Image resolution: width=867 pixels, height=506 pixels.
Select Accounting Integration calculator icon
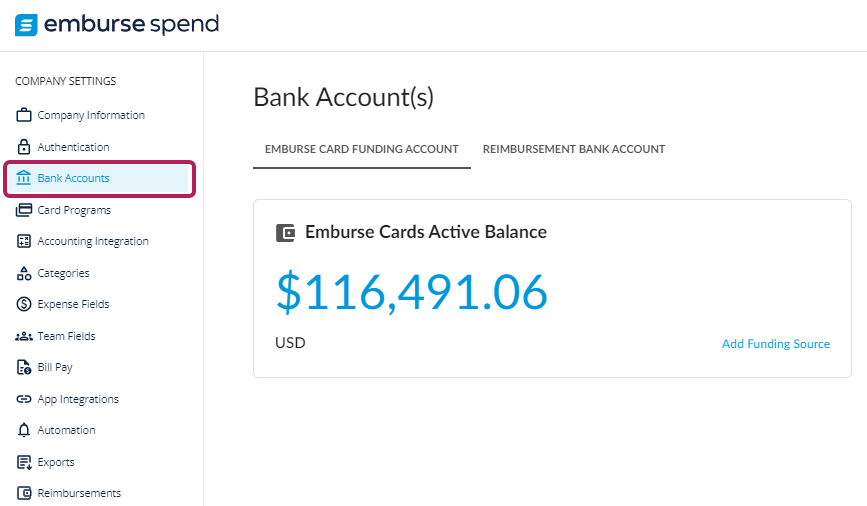click(24, 241)
